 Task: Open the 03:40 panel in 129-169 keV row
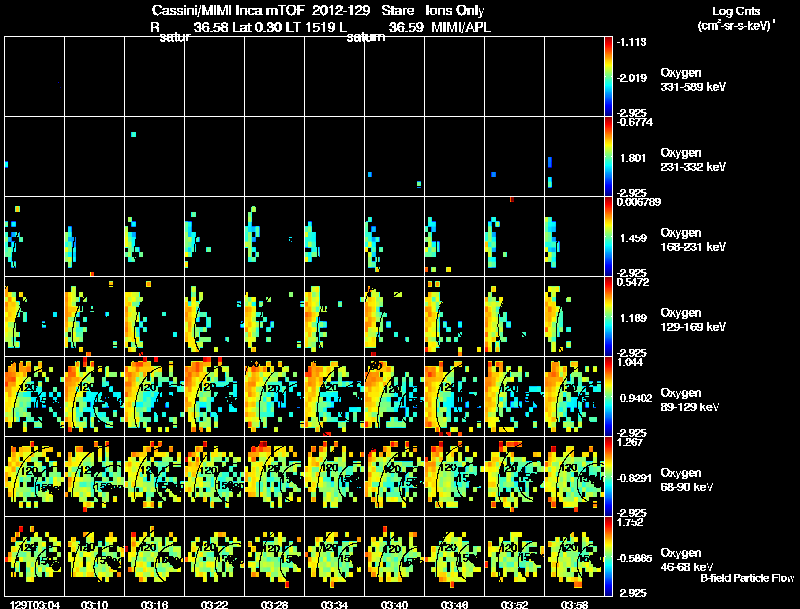pos(394,316)
